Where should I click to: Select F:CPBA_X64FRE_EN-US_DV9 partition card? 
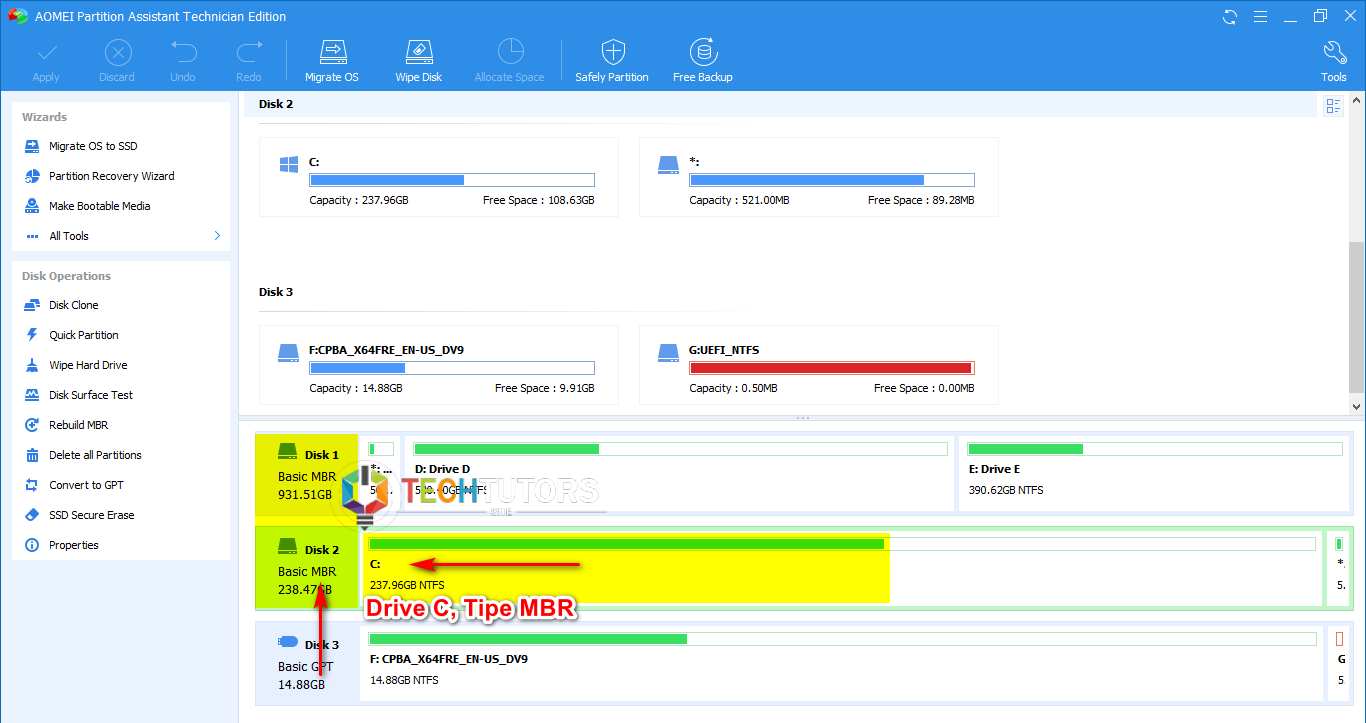coord(439,365)
